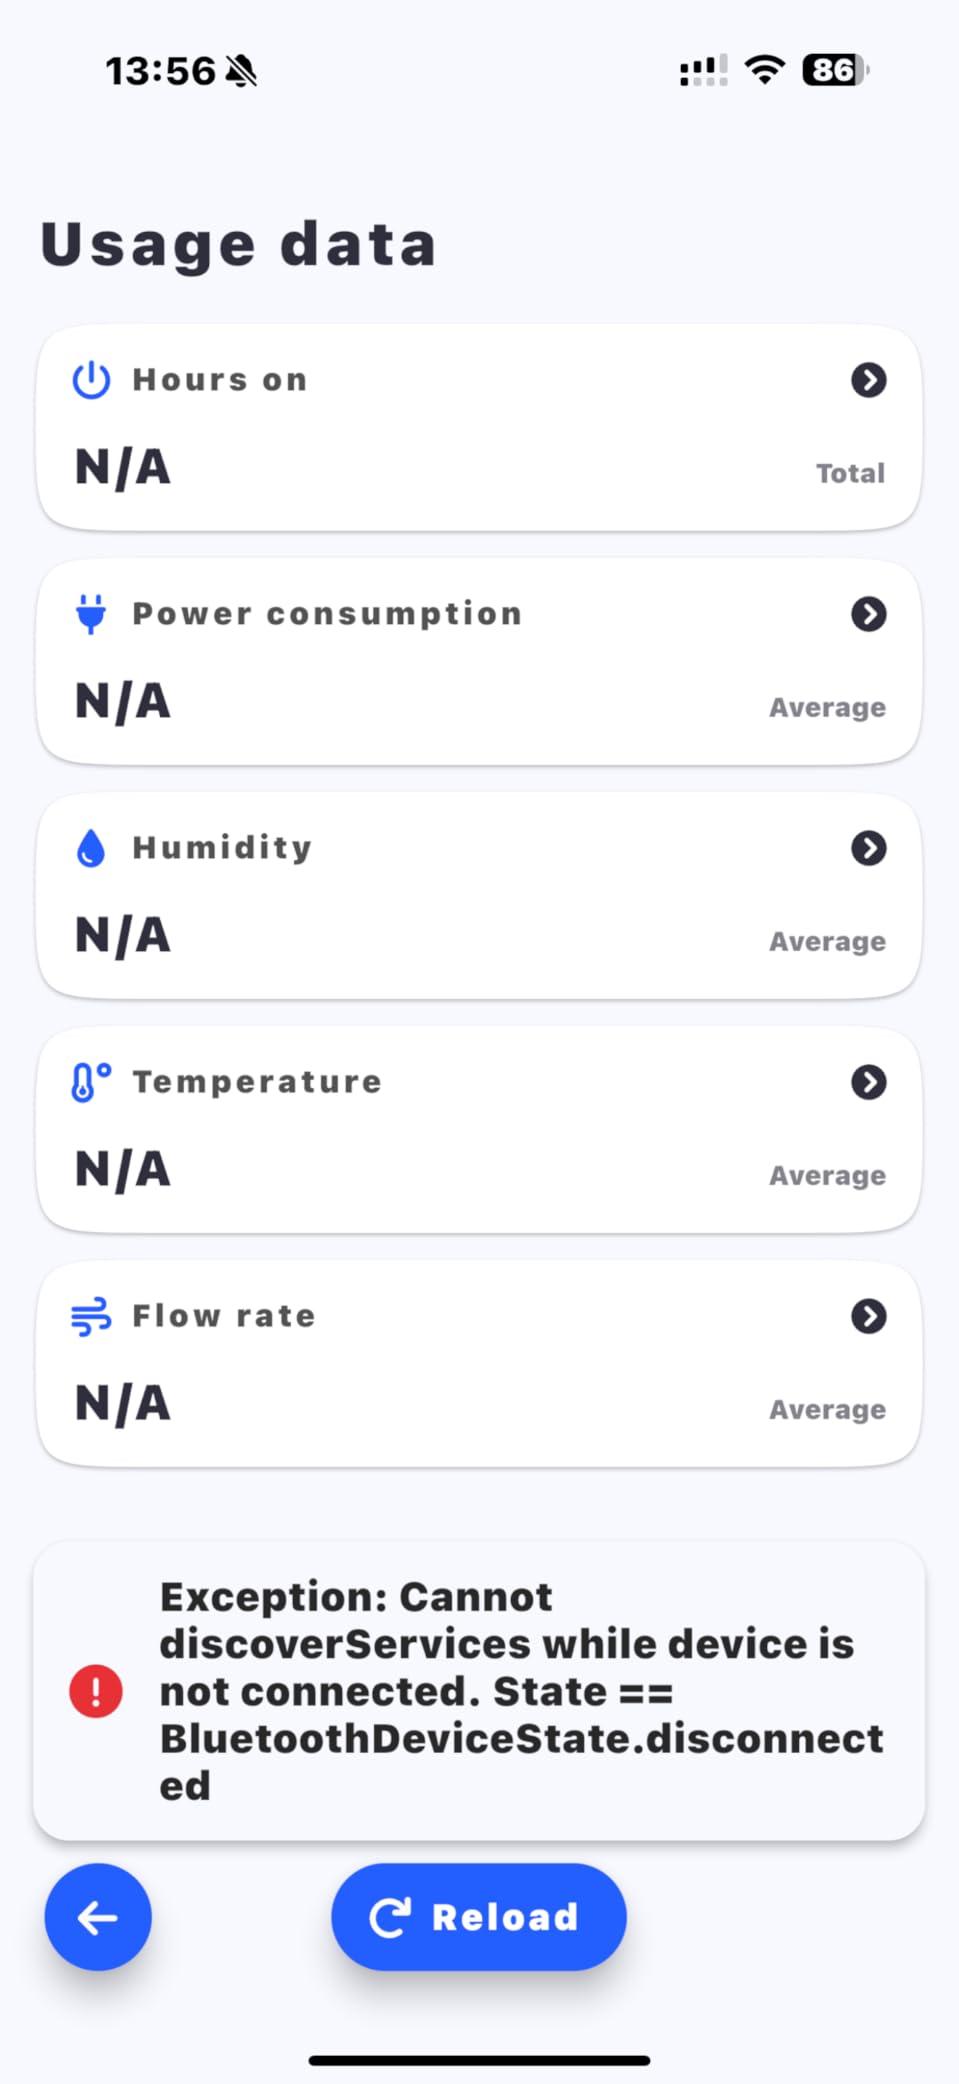
Task: Reload the usage data
Action: [x=479, y=1917]
